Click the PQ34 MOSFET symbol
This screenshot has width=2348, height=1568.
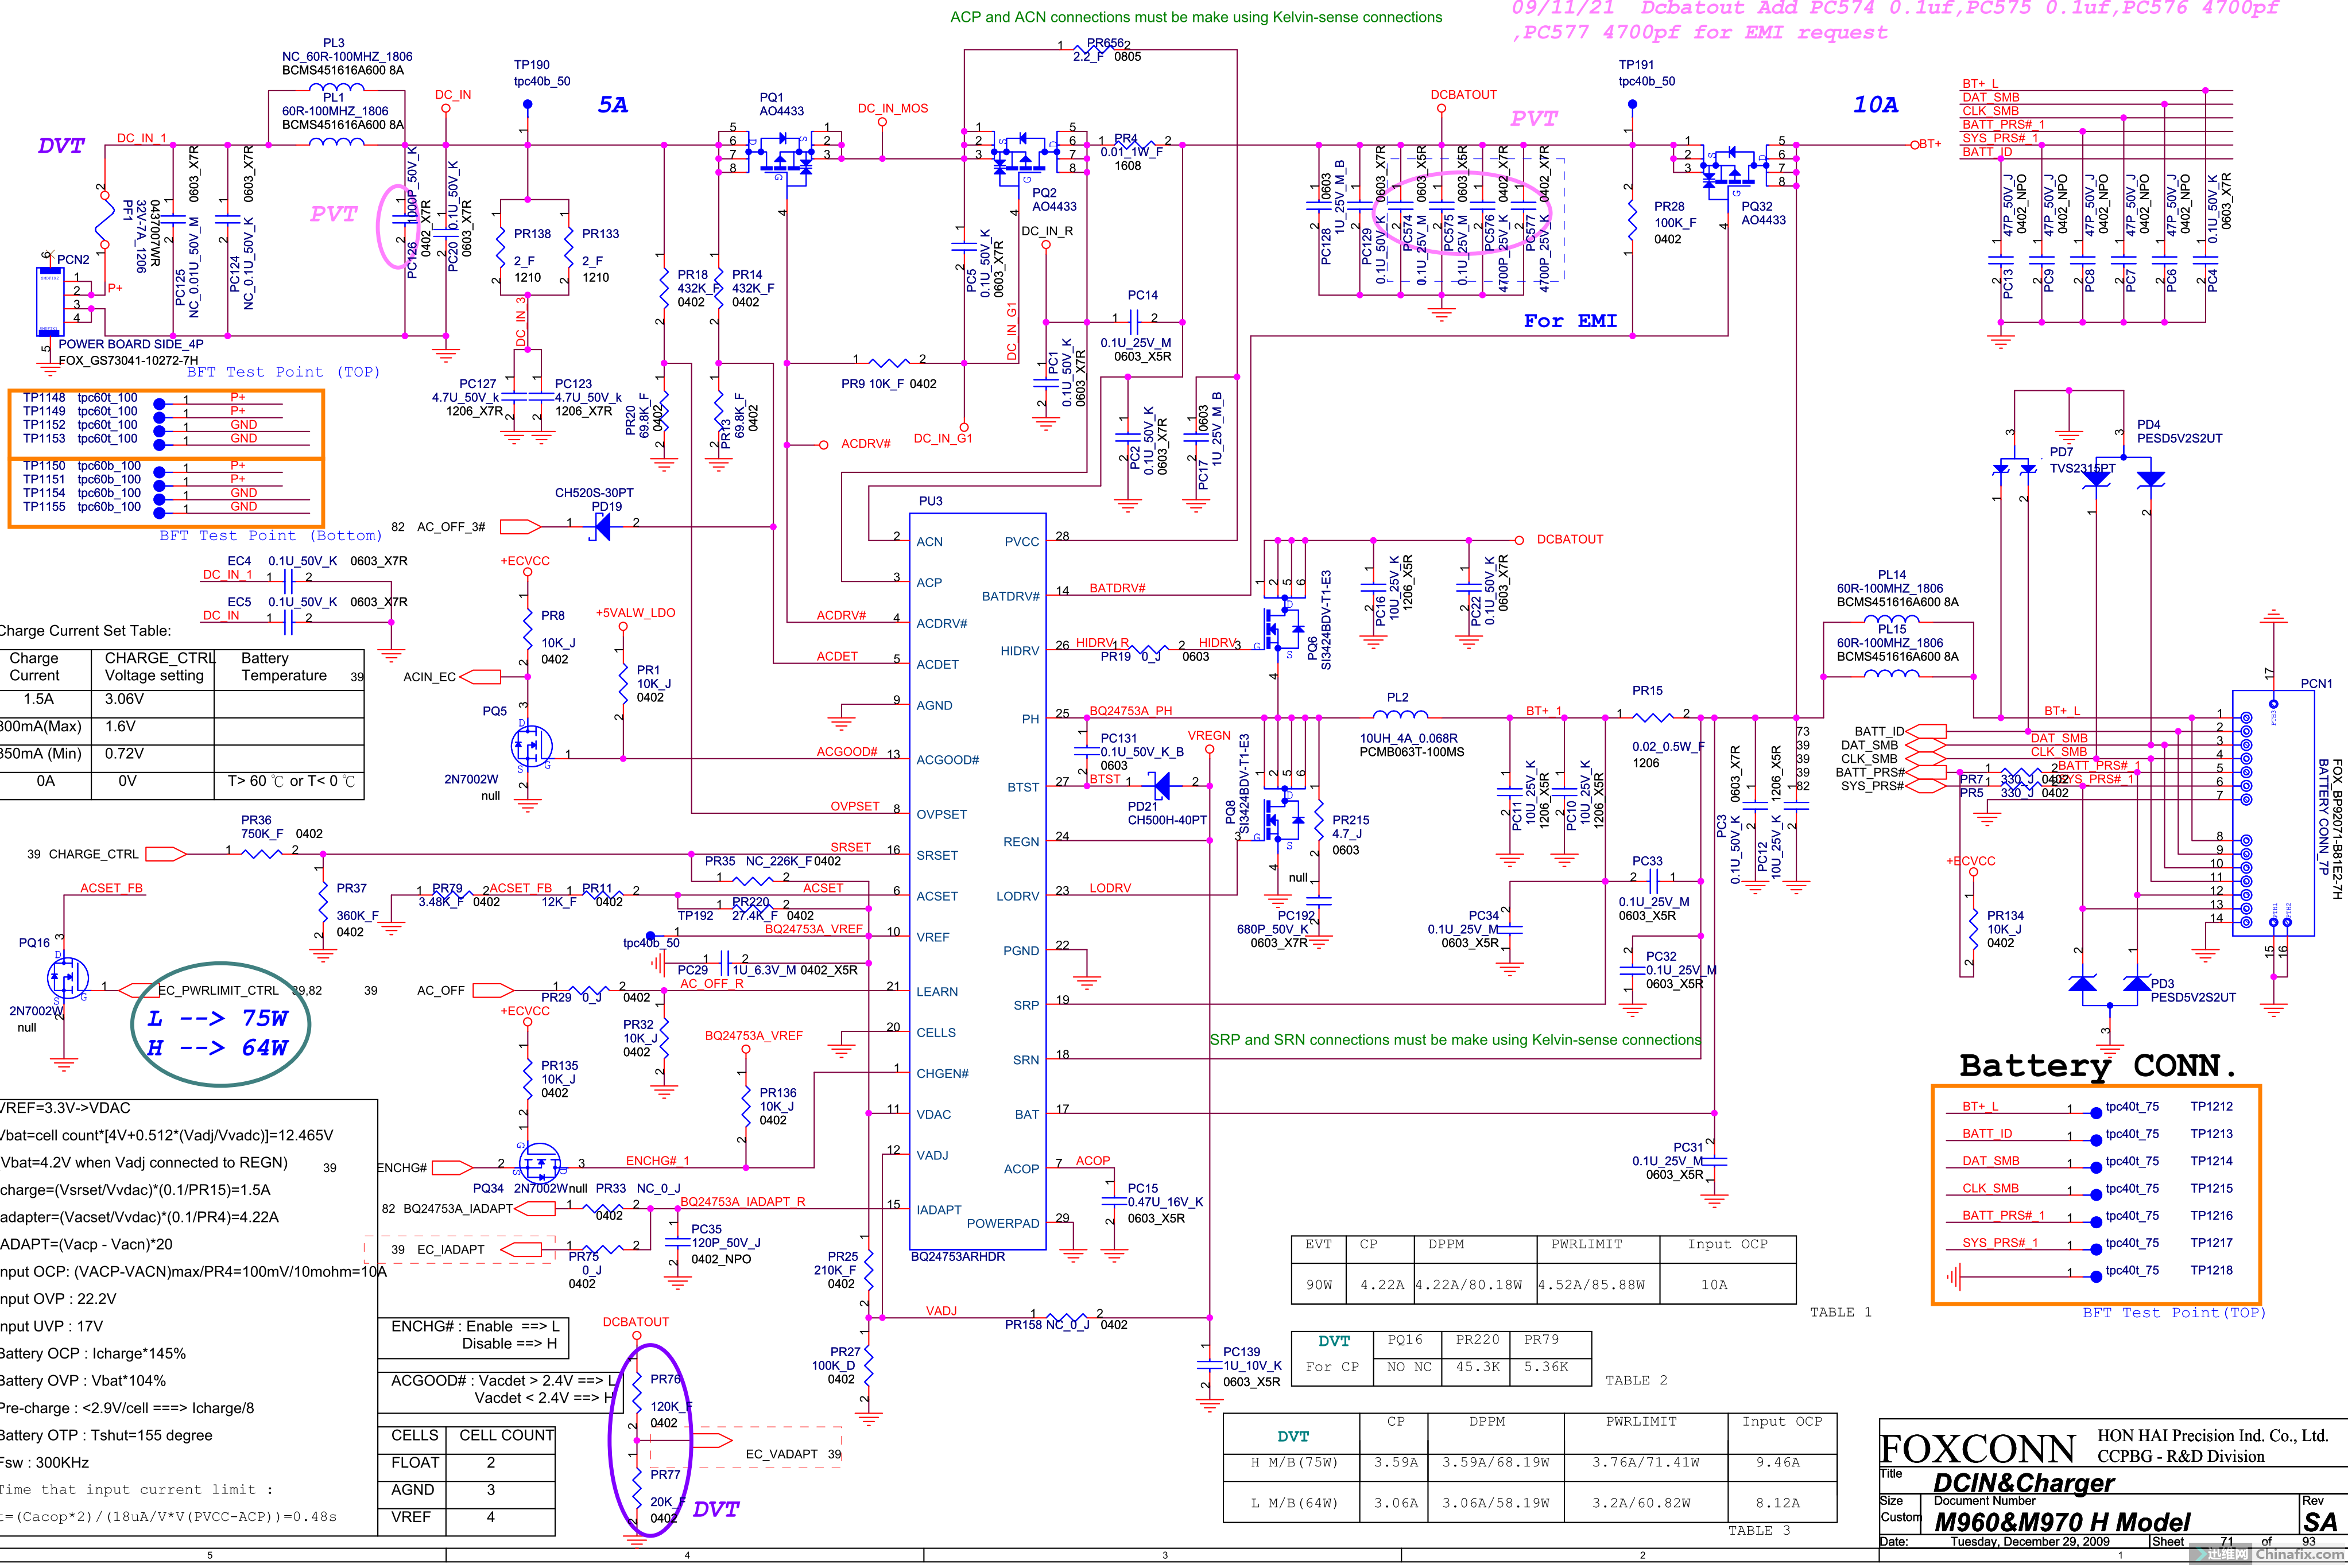[x=540, y=1163]
